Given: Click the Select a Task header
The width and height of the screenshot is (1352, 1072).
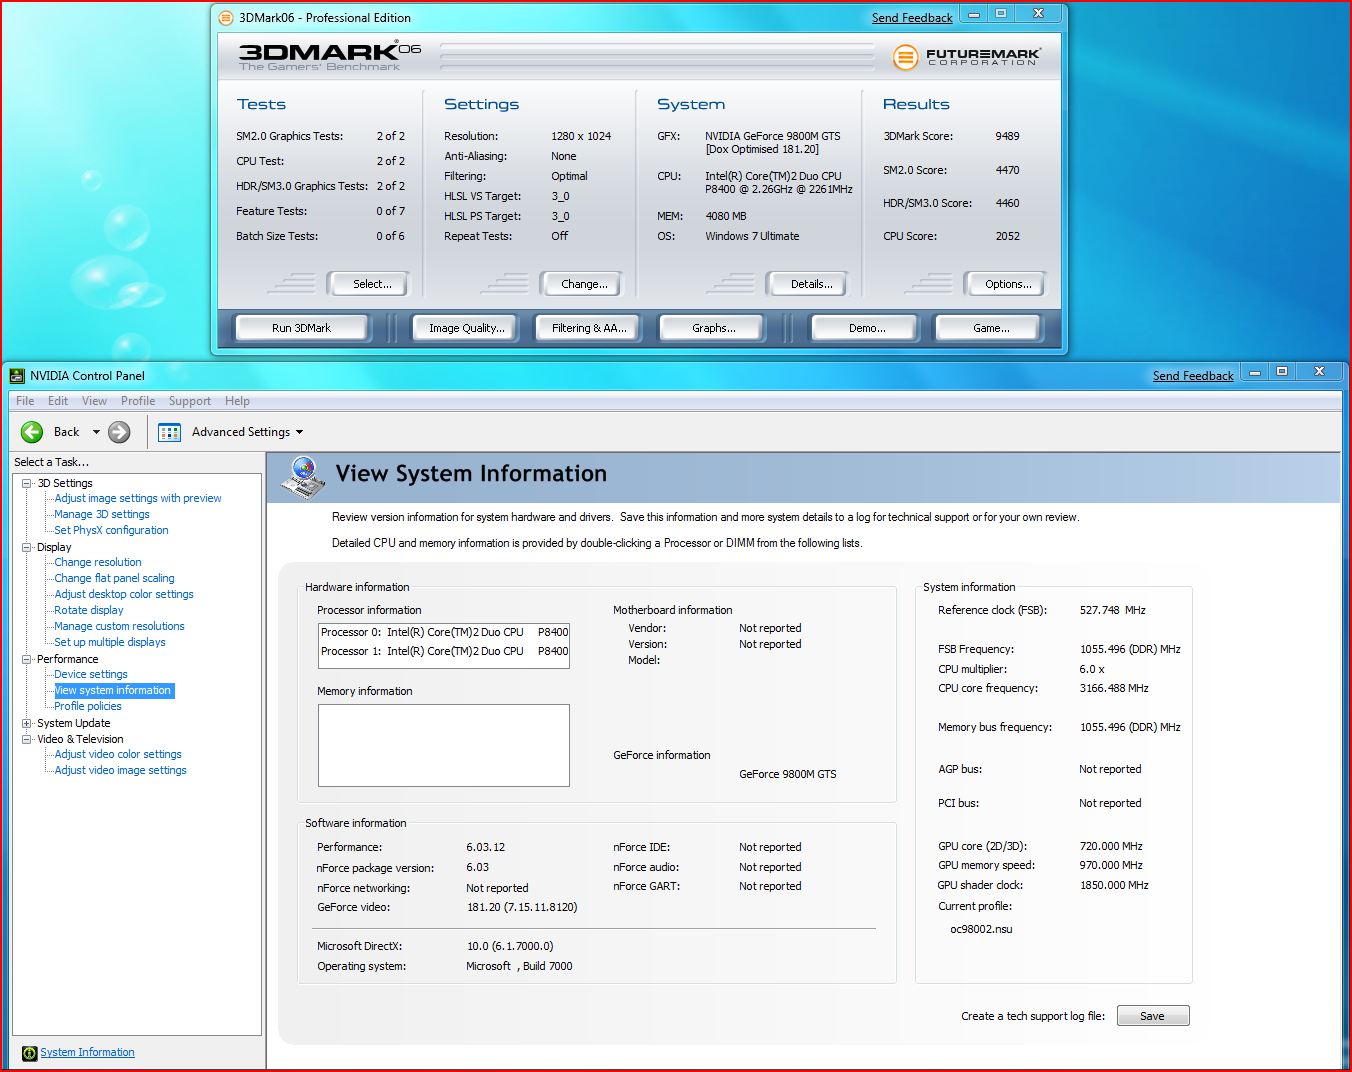Looking at the screenshot, I should click(51, 462).
